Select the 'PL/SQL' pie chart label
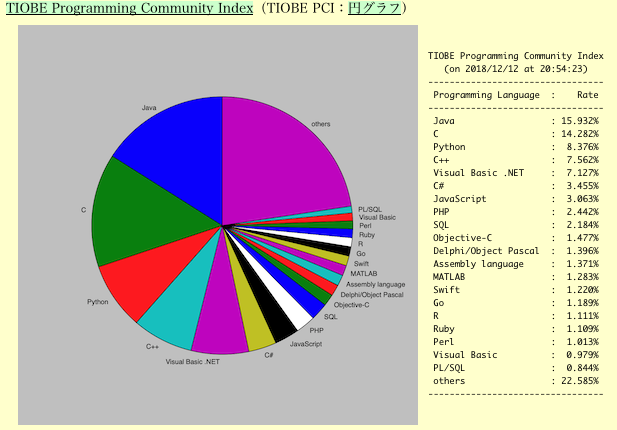 (369, 209)
